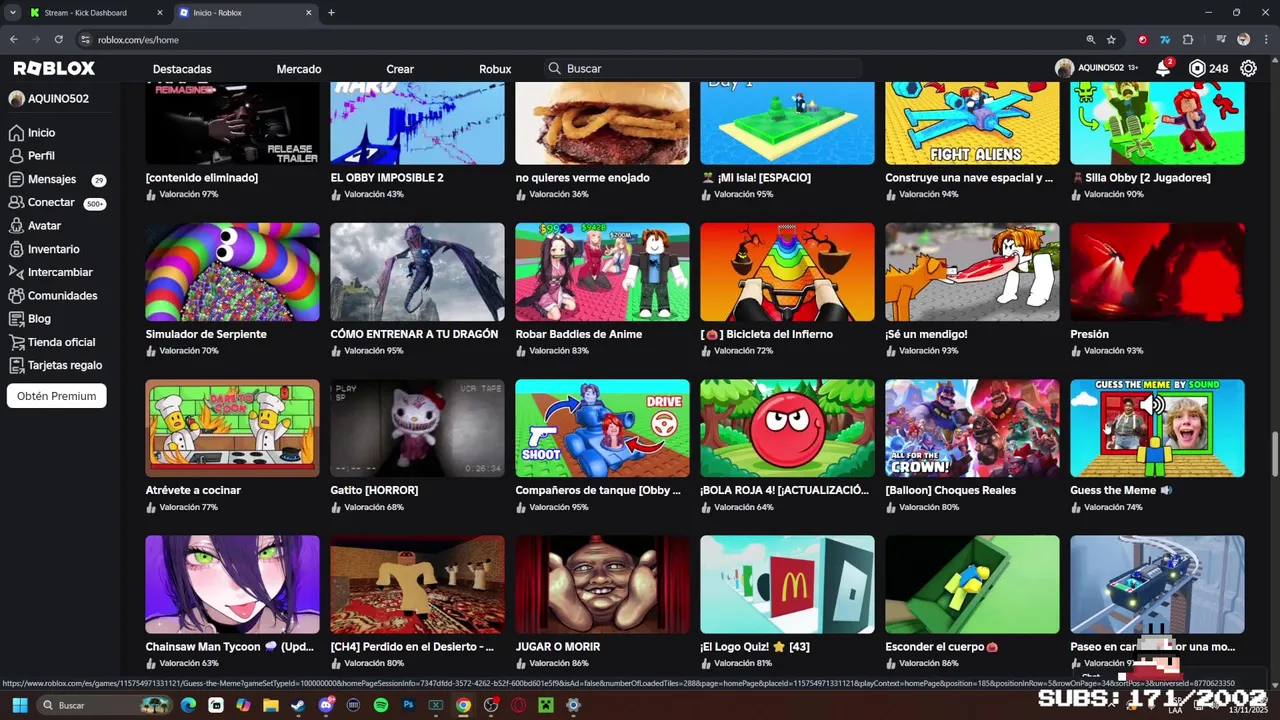Open Atrévete a cocinar game thumbnail
This screenshot has height=720, width=1280.
click(x=232, y=428)
